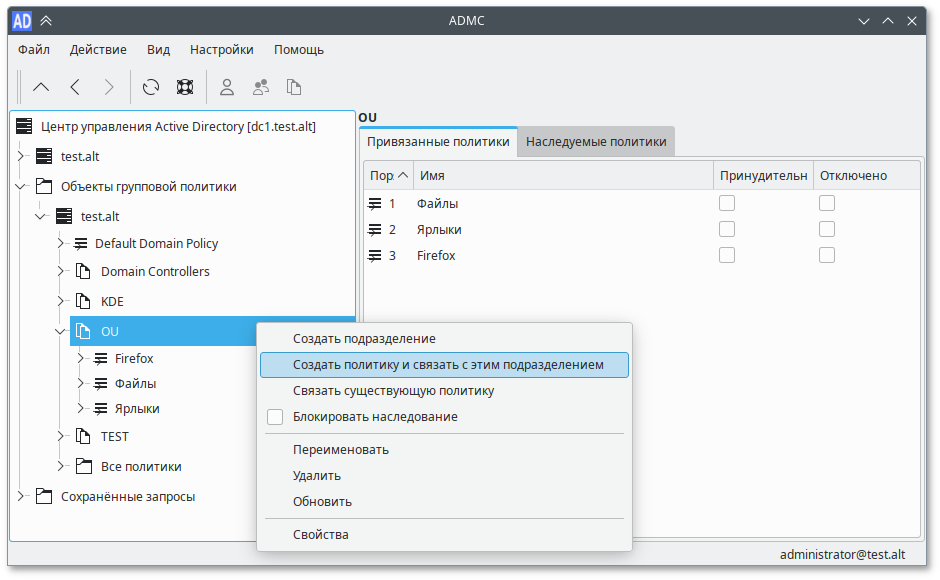
Task: Click the copy/paste document icon in the toolbar
Action: 293,87
